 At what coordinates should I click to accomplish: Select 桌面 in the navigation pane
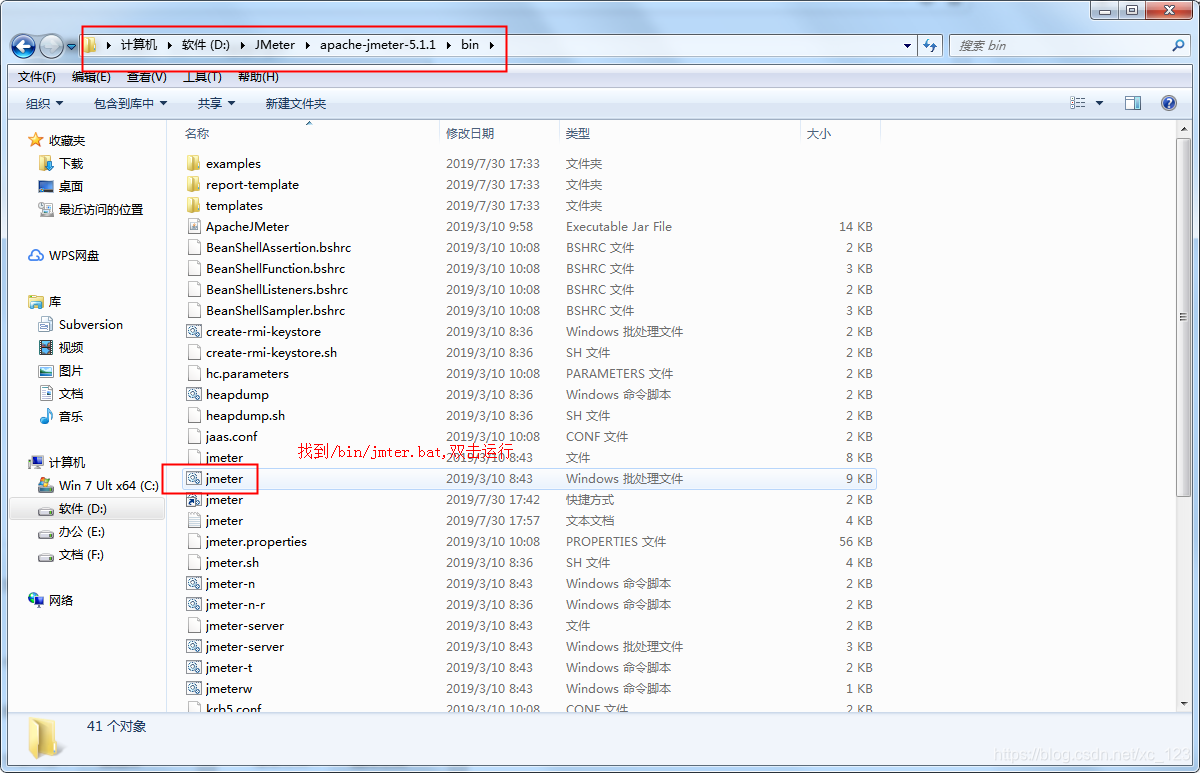(70, 186)
